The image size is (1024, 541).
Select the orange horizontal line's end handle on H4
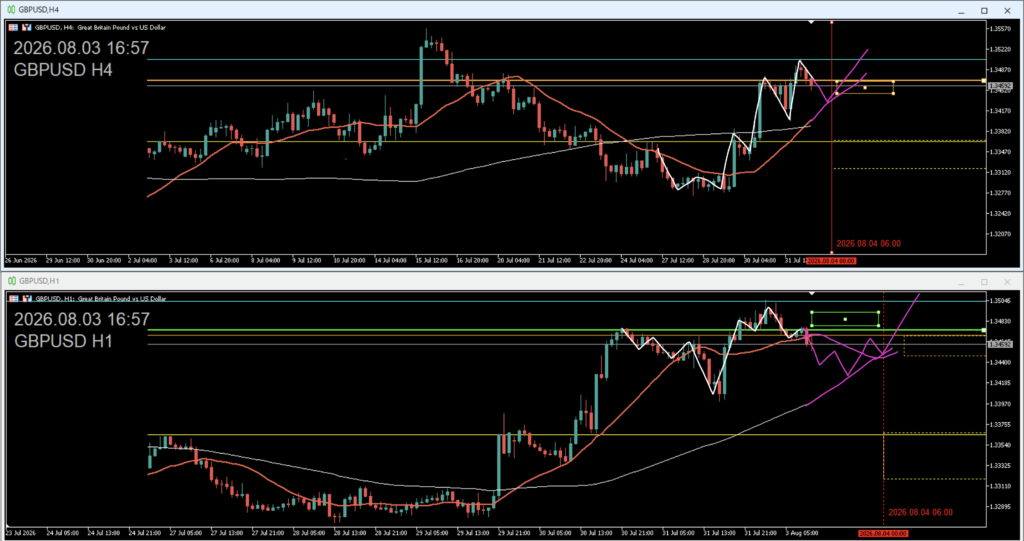[984, 81]
